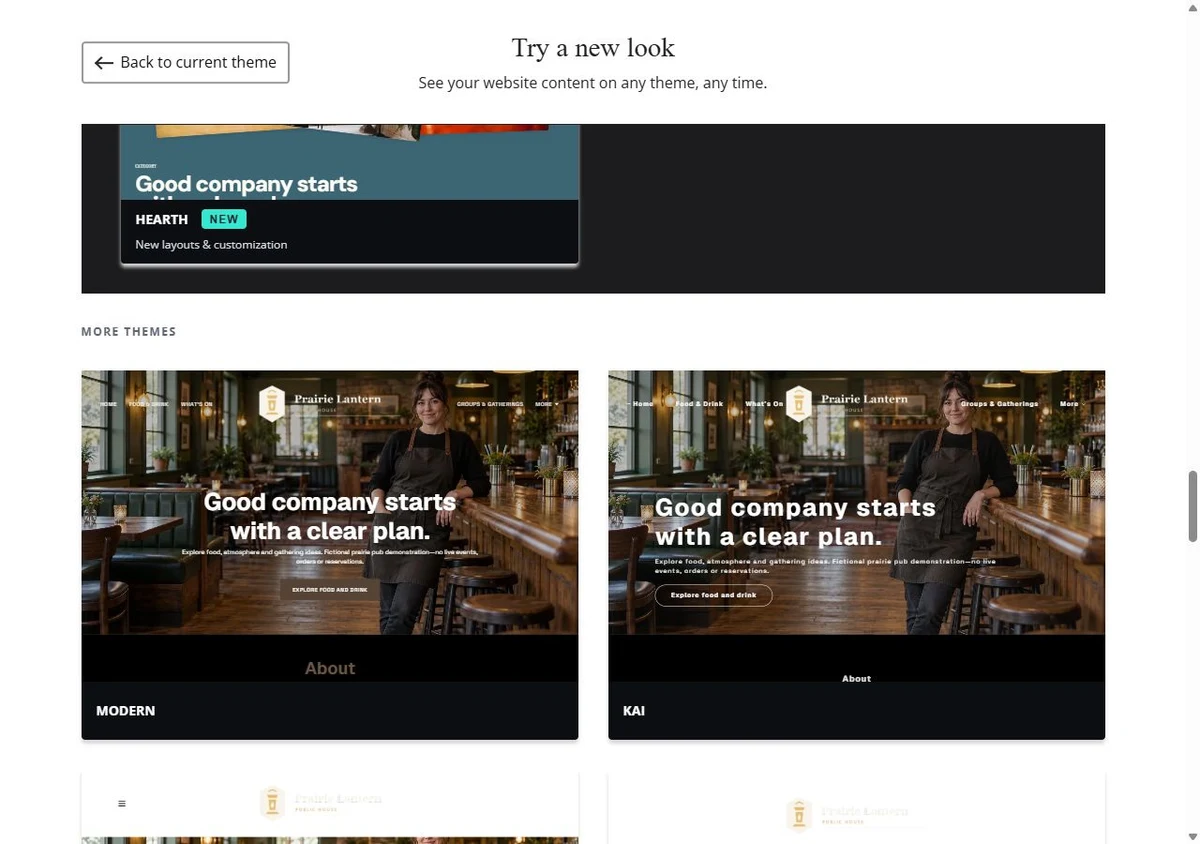Select Groups & Gatherings in Kai preview nav
Viewport: 1200px width, 844px height.
999,404
